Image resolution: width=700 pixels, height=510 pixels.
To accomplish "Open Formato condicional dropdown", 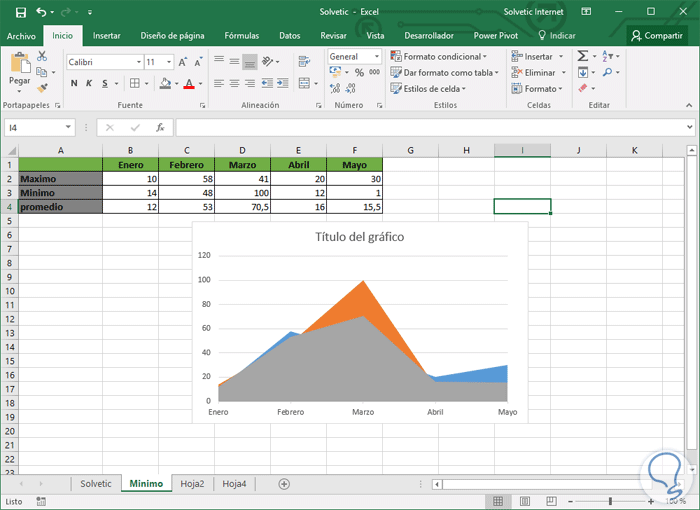I will (x=438, y=57).
